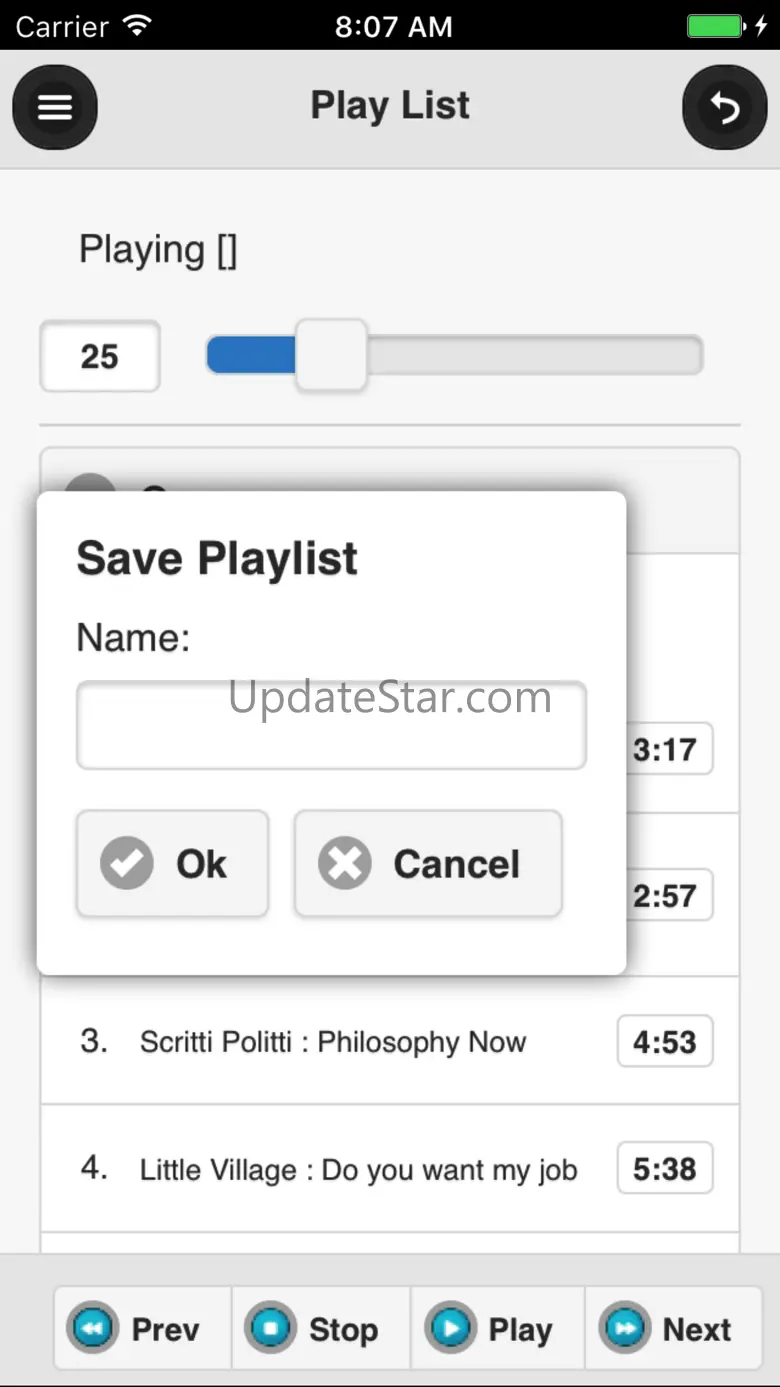The image size is (780, 1387).
Task: Click the checkmark icon on Ok
Action: [127, 864]
